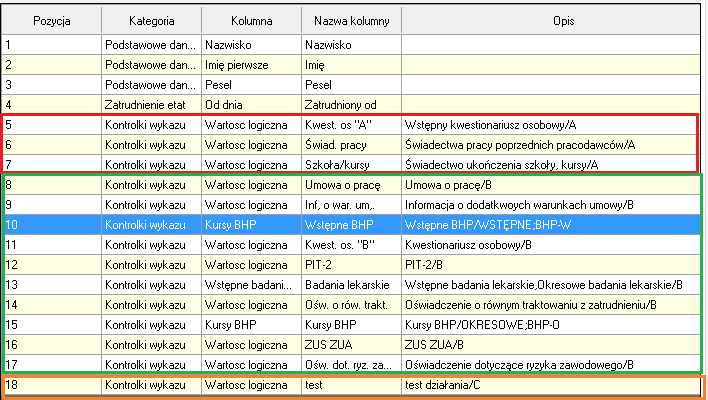Screen dimensions: 708x400
Task: Select position number 1 cell
Action: tap(51, 45)
